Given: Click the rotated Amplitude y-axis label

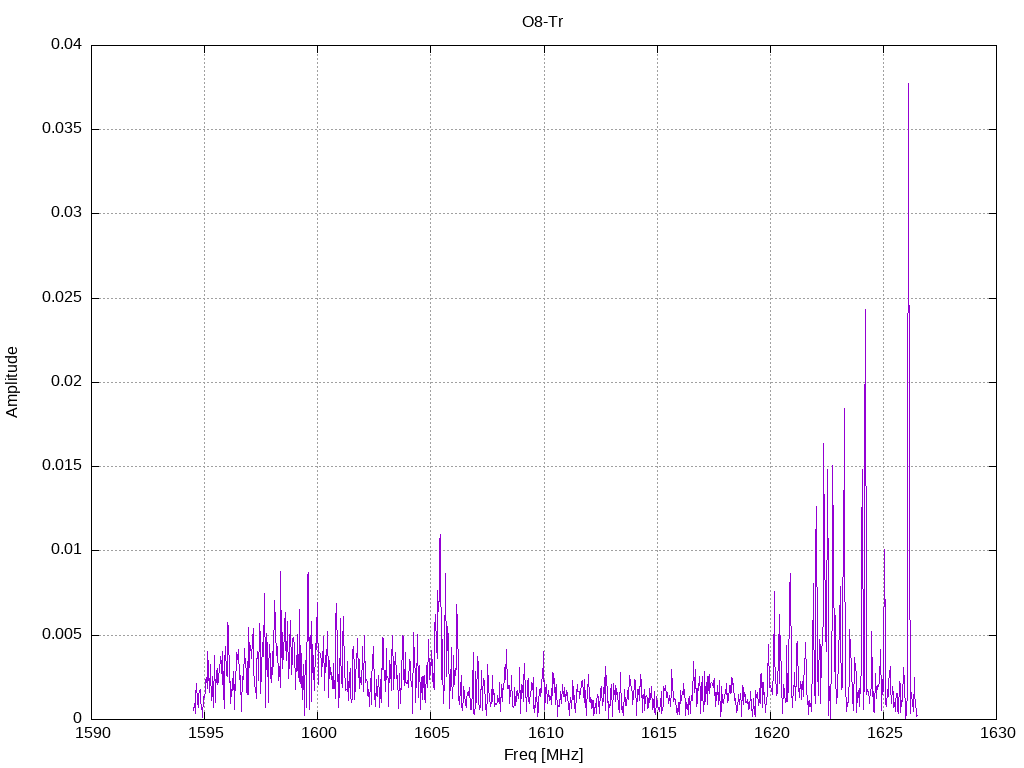Looking at the screenshot, I should coord(12,381).
